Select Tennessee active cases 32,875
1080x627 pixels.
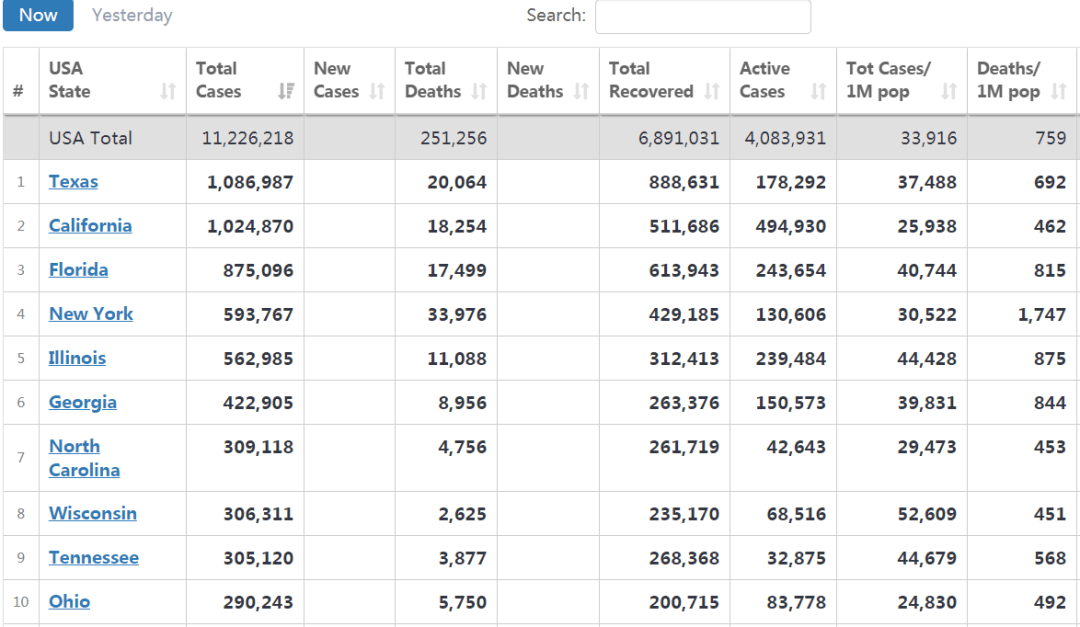pos(796,558)
